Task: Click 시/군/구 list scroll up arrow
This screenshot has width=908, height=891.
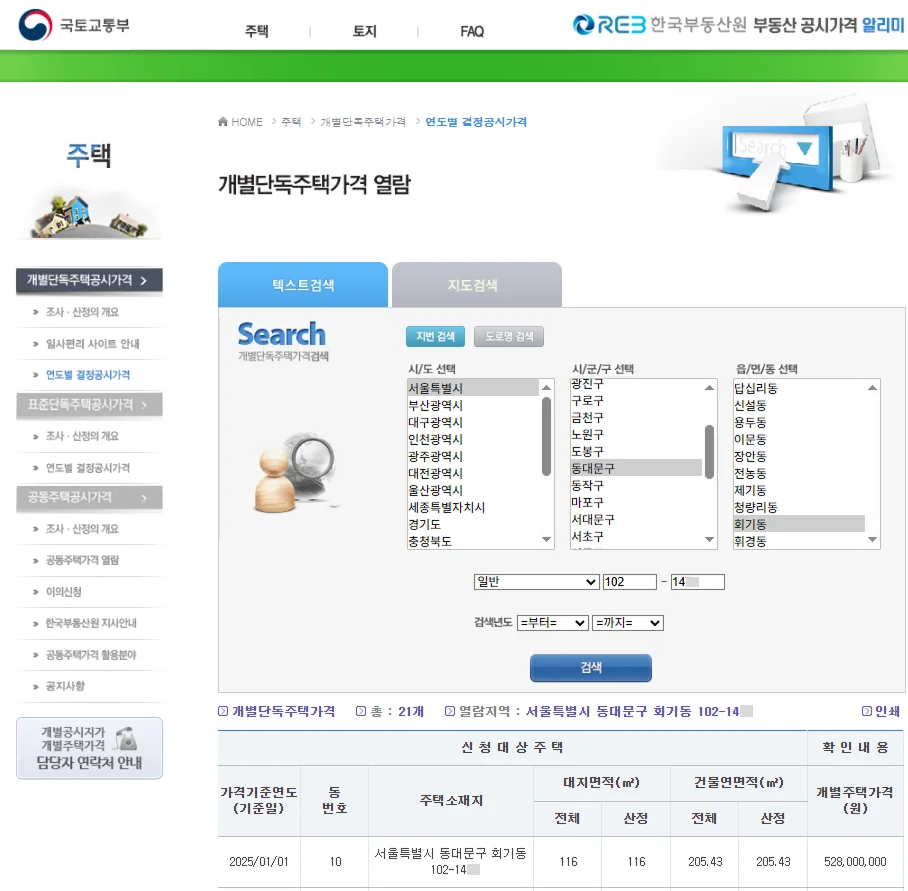Action: point(709,387)
